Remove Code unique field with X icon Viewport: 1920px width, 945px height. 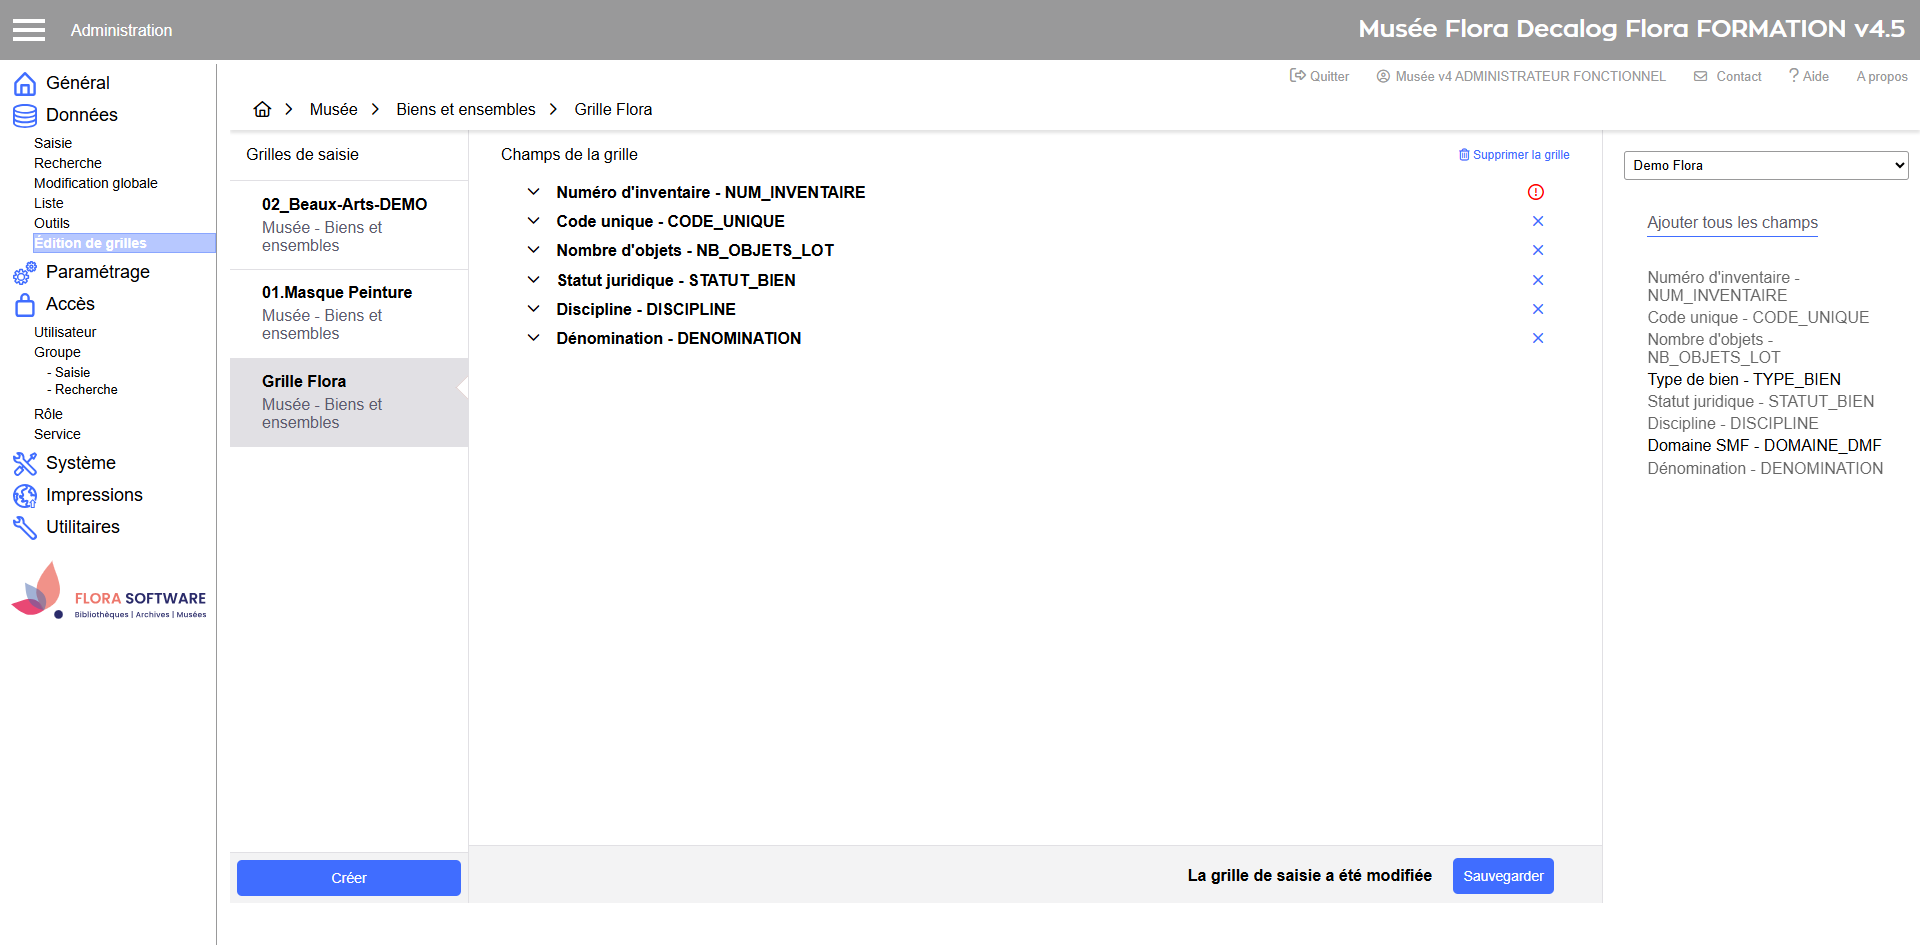point(1538,221)
